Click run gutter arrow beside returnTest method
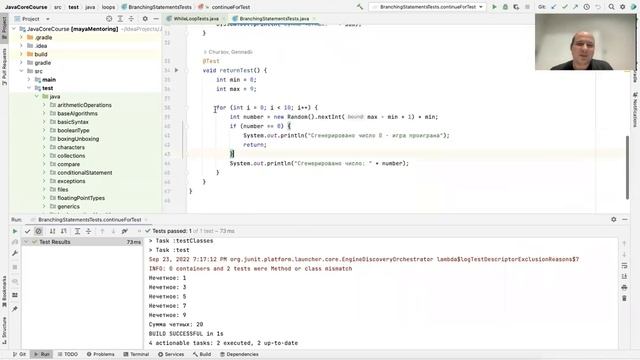 [x=177, y=70]
